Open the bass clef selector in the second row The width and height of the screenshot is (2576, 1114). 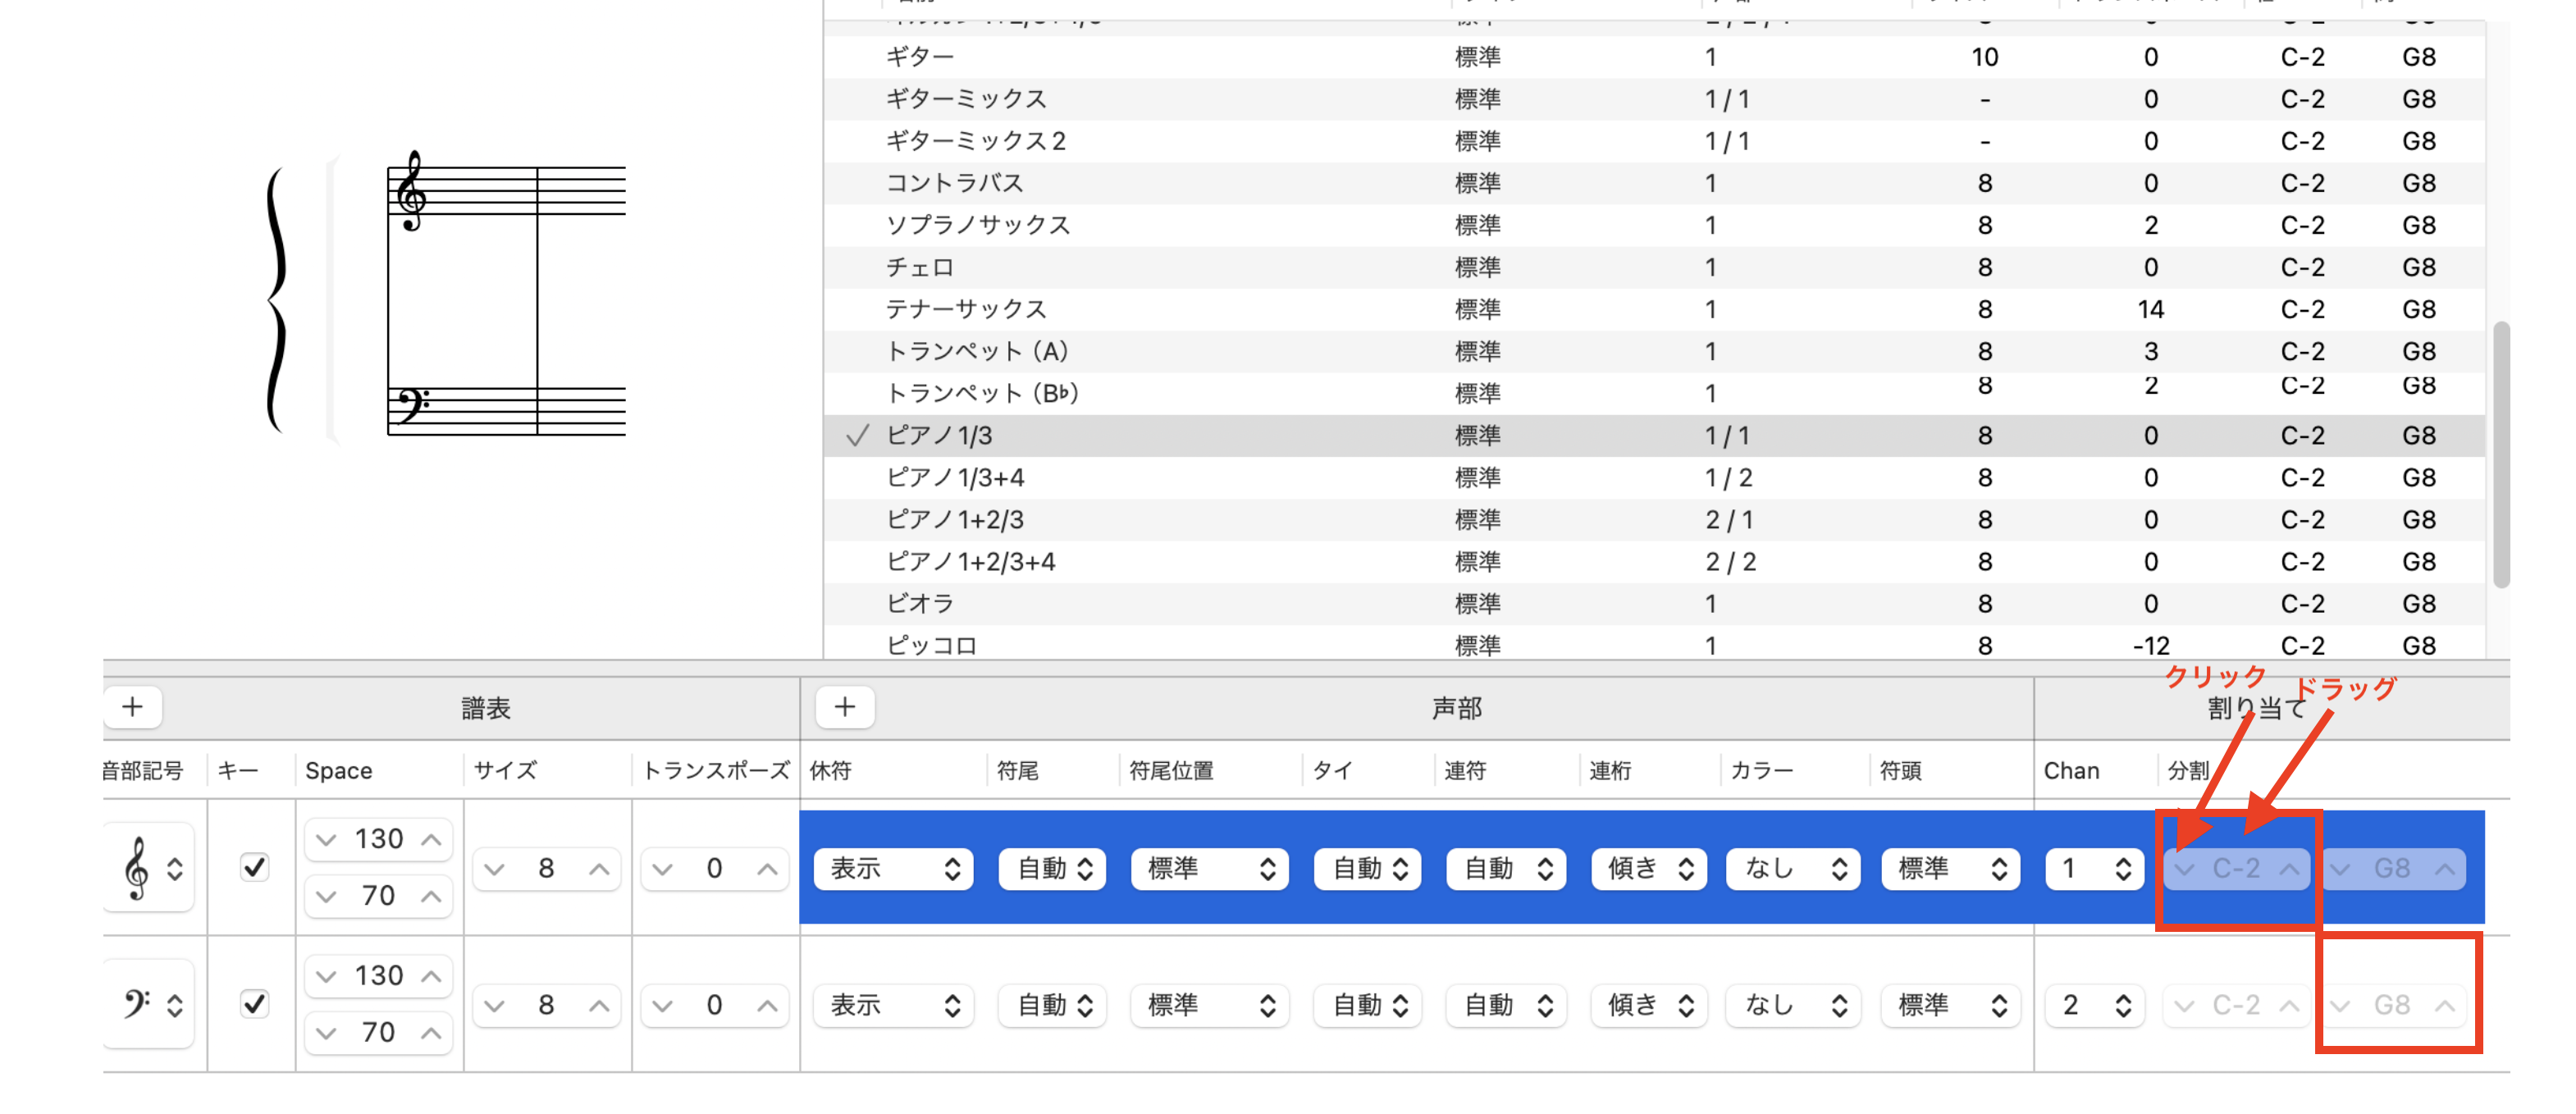point(149,1004)
